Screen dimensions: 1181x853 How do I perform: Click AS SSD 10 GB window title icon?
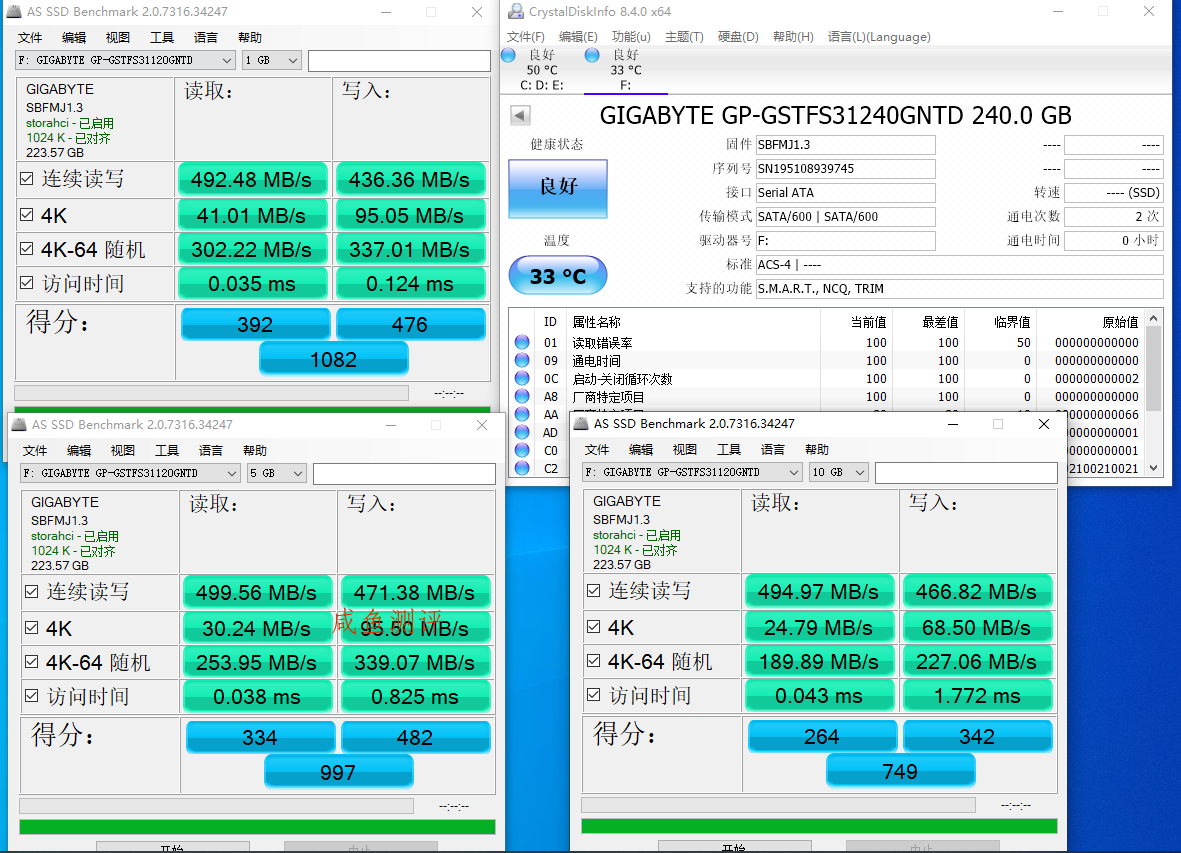click(x=581, y=424)
